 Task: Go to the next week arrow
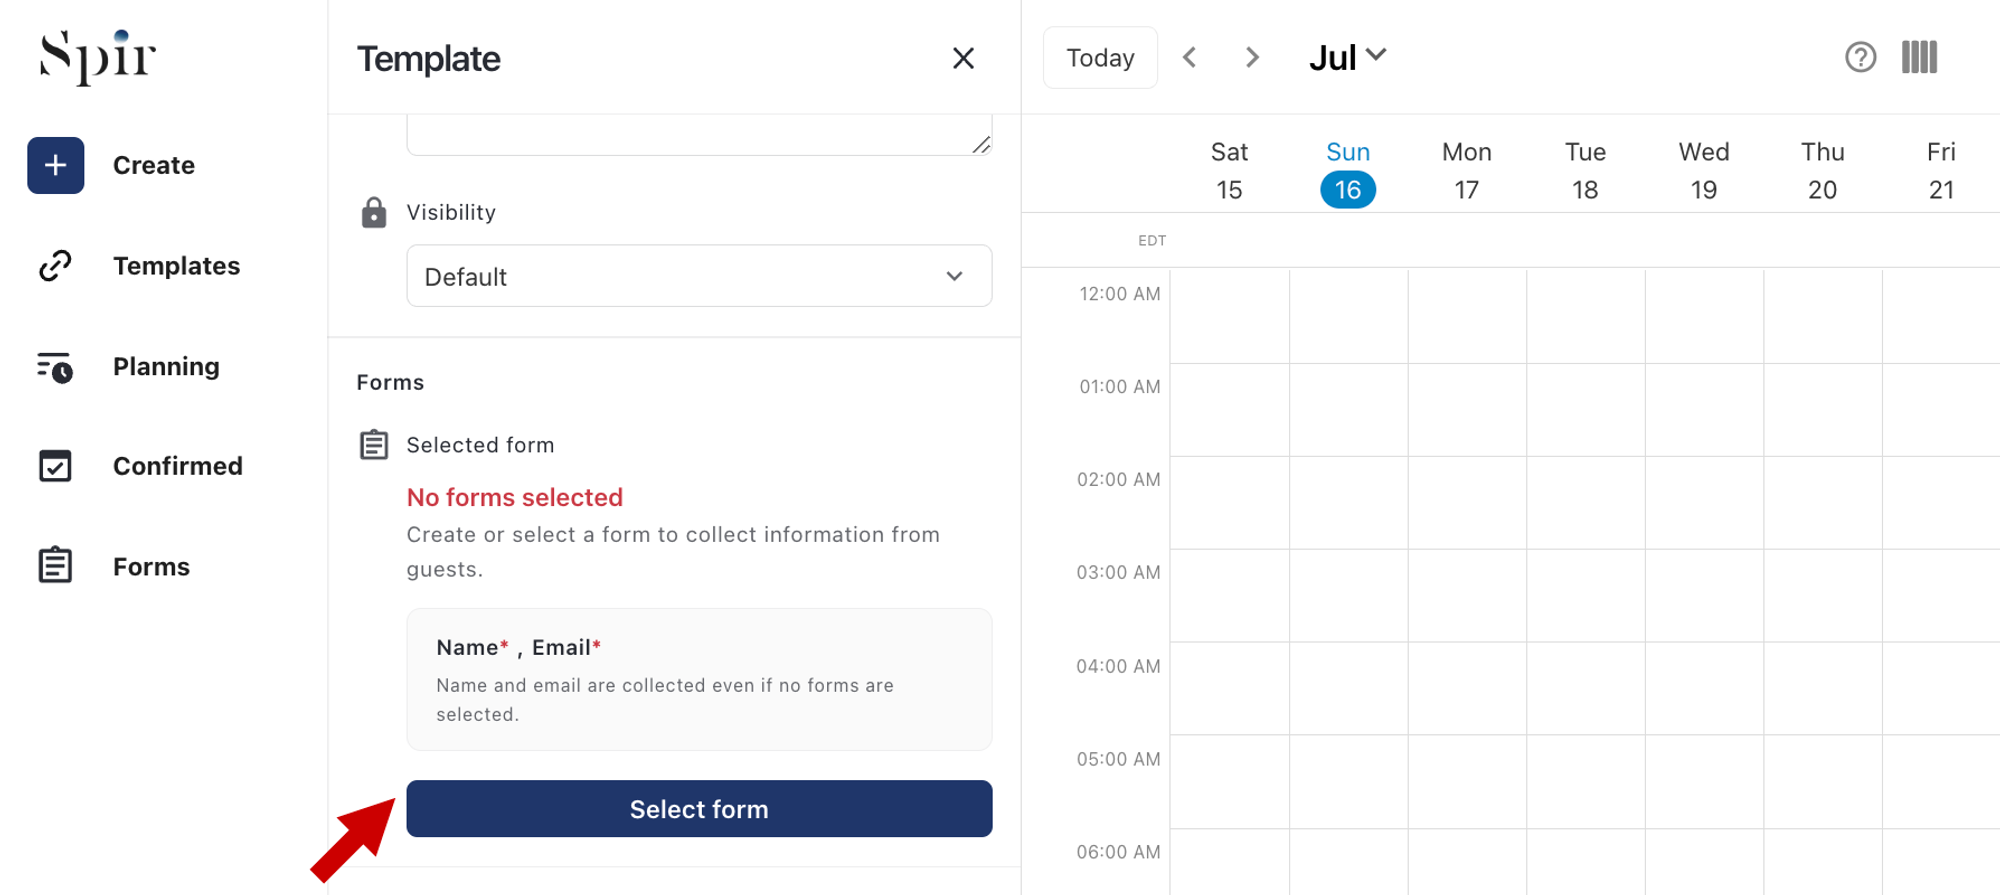pos(1252,57)
